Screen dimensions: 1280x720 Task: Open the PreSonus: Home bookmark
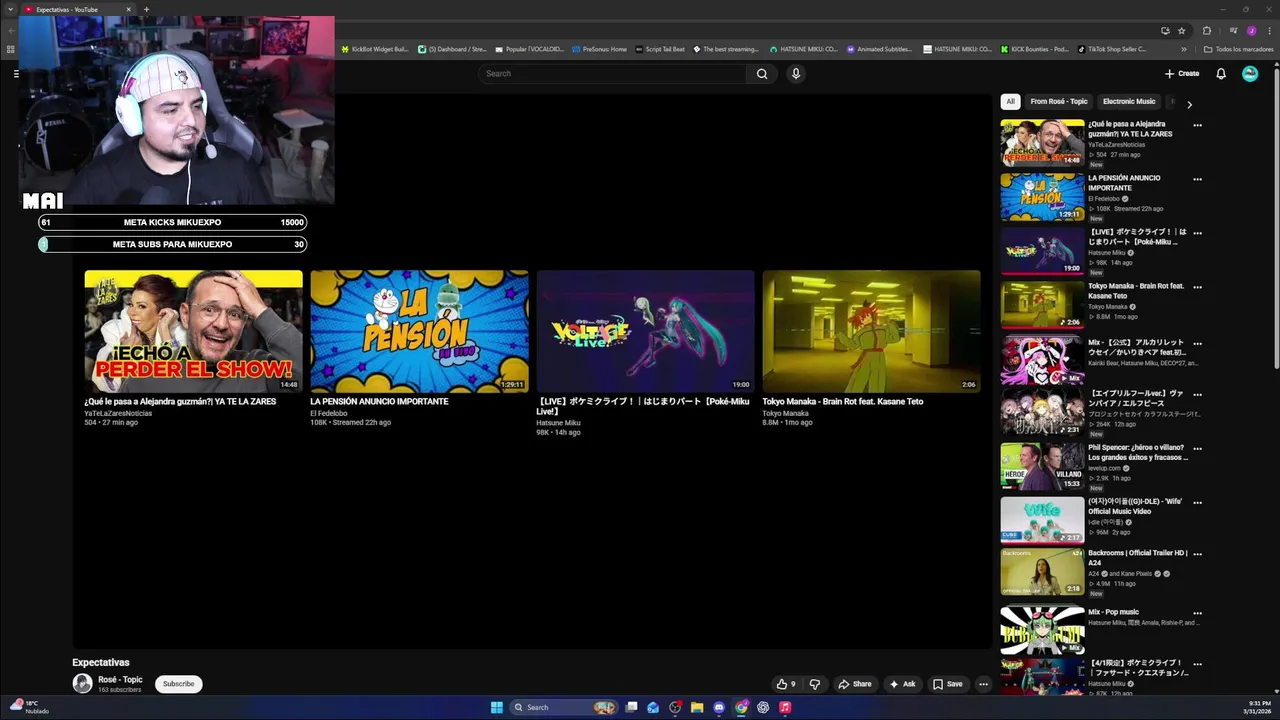[x=599, y=49]
